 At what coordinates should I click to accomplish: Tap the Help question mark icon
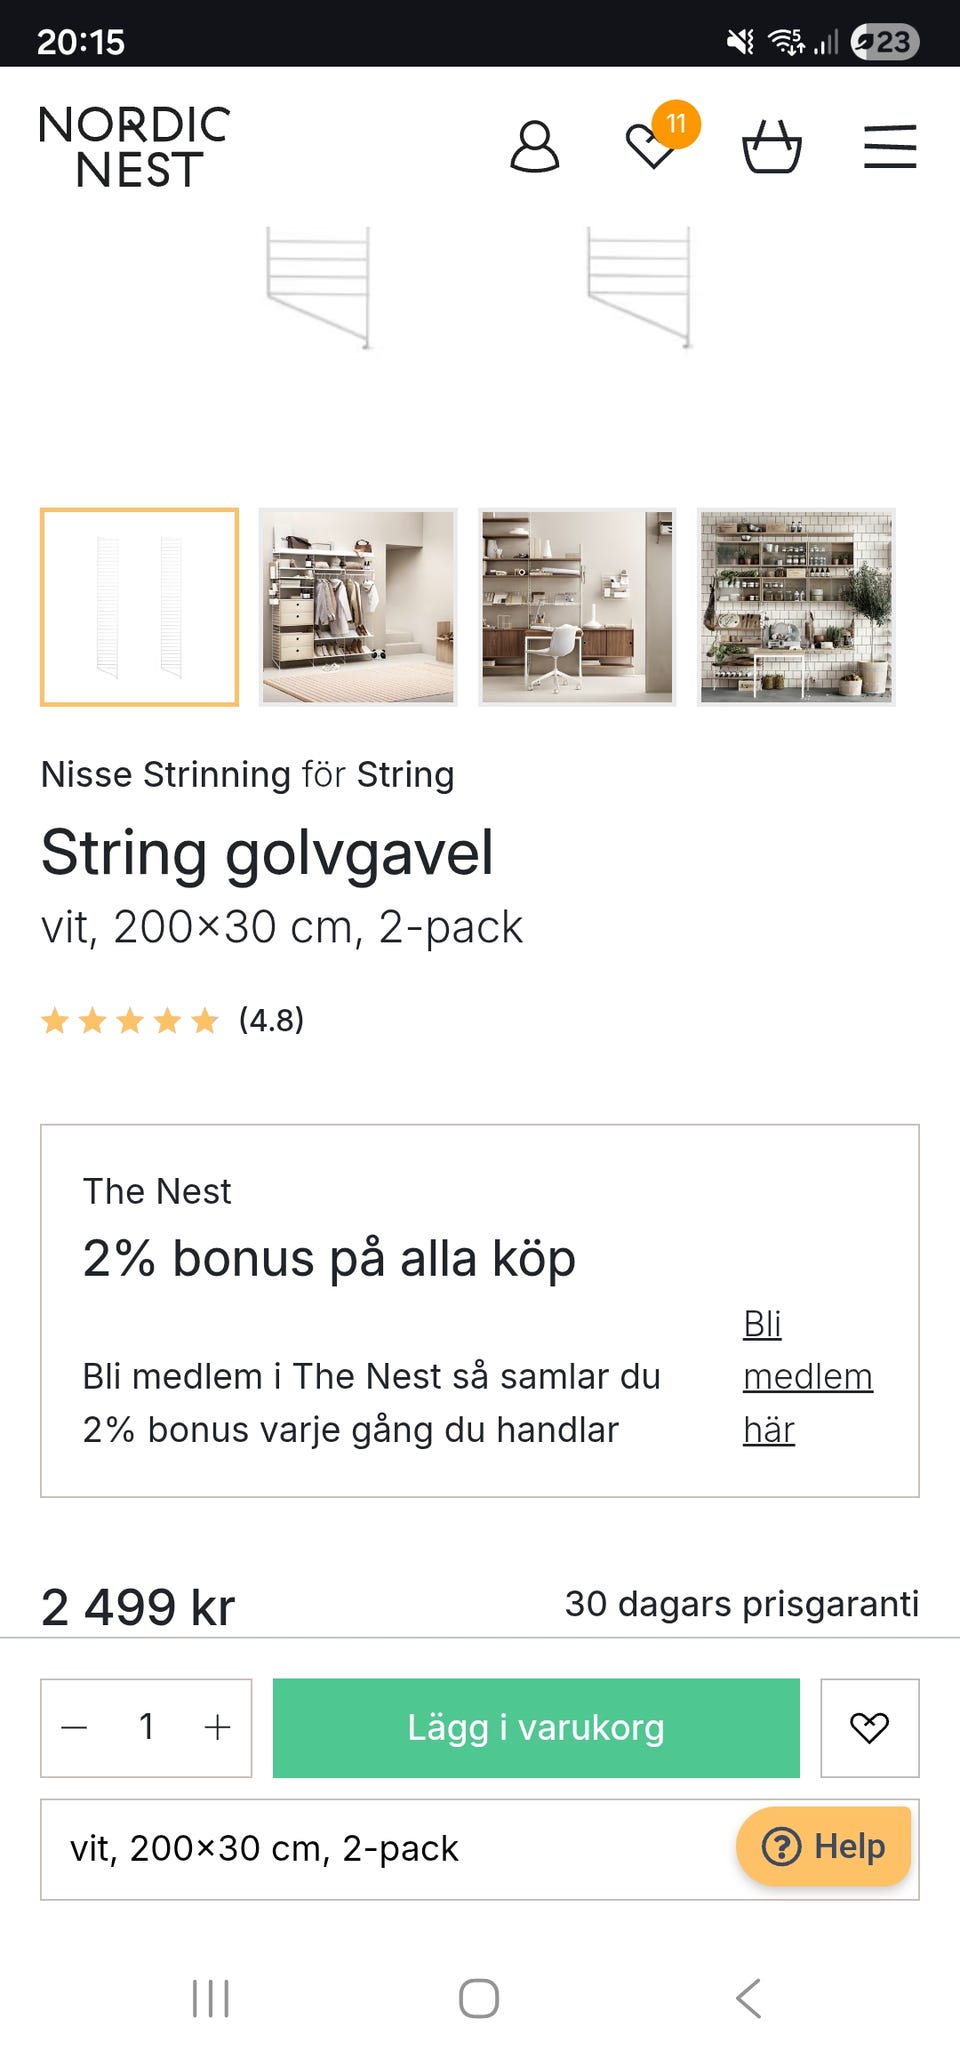pos(786,1846)
